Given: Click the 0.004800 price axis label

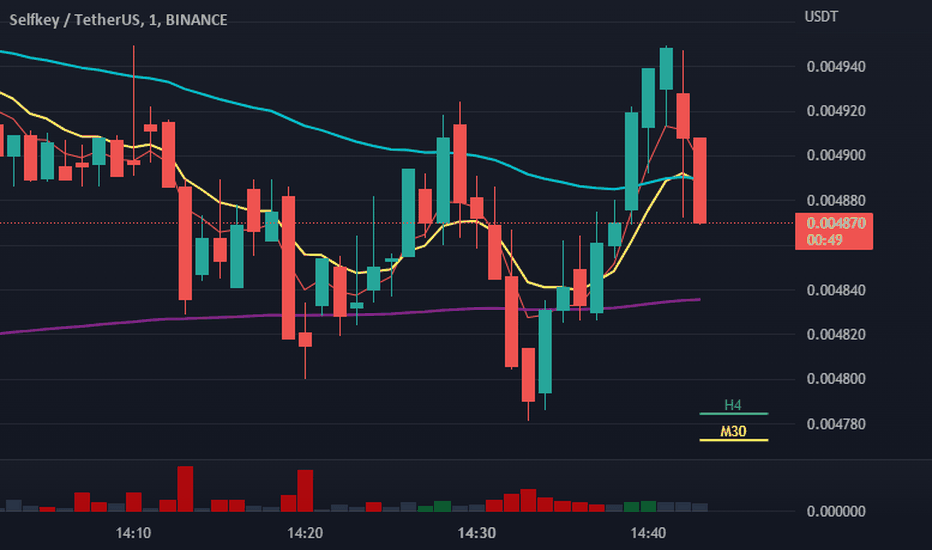Looking at the screenshot, I should coord(836,379).
